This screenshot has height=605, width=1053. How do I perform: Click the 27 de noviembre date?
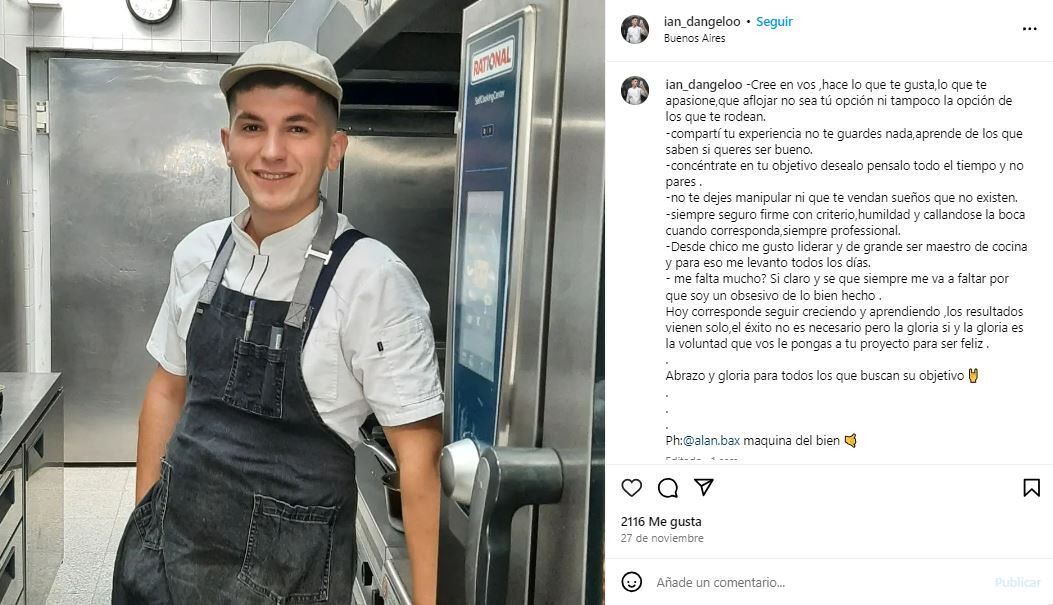tap(662, 538)
